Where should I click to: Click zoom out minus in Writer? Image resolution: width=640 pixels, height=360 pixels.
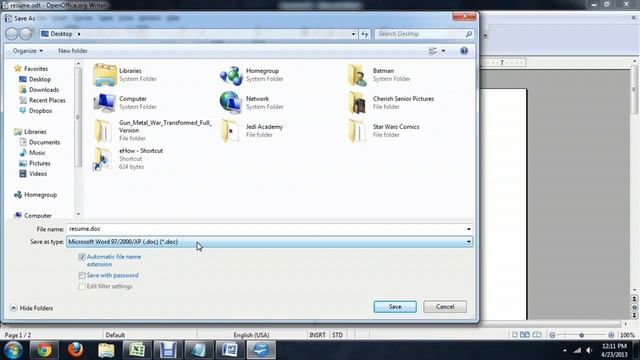click(552, 335)
